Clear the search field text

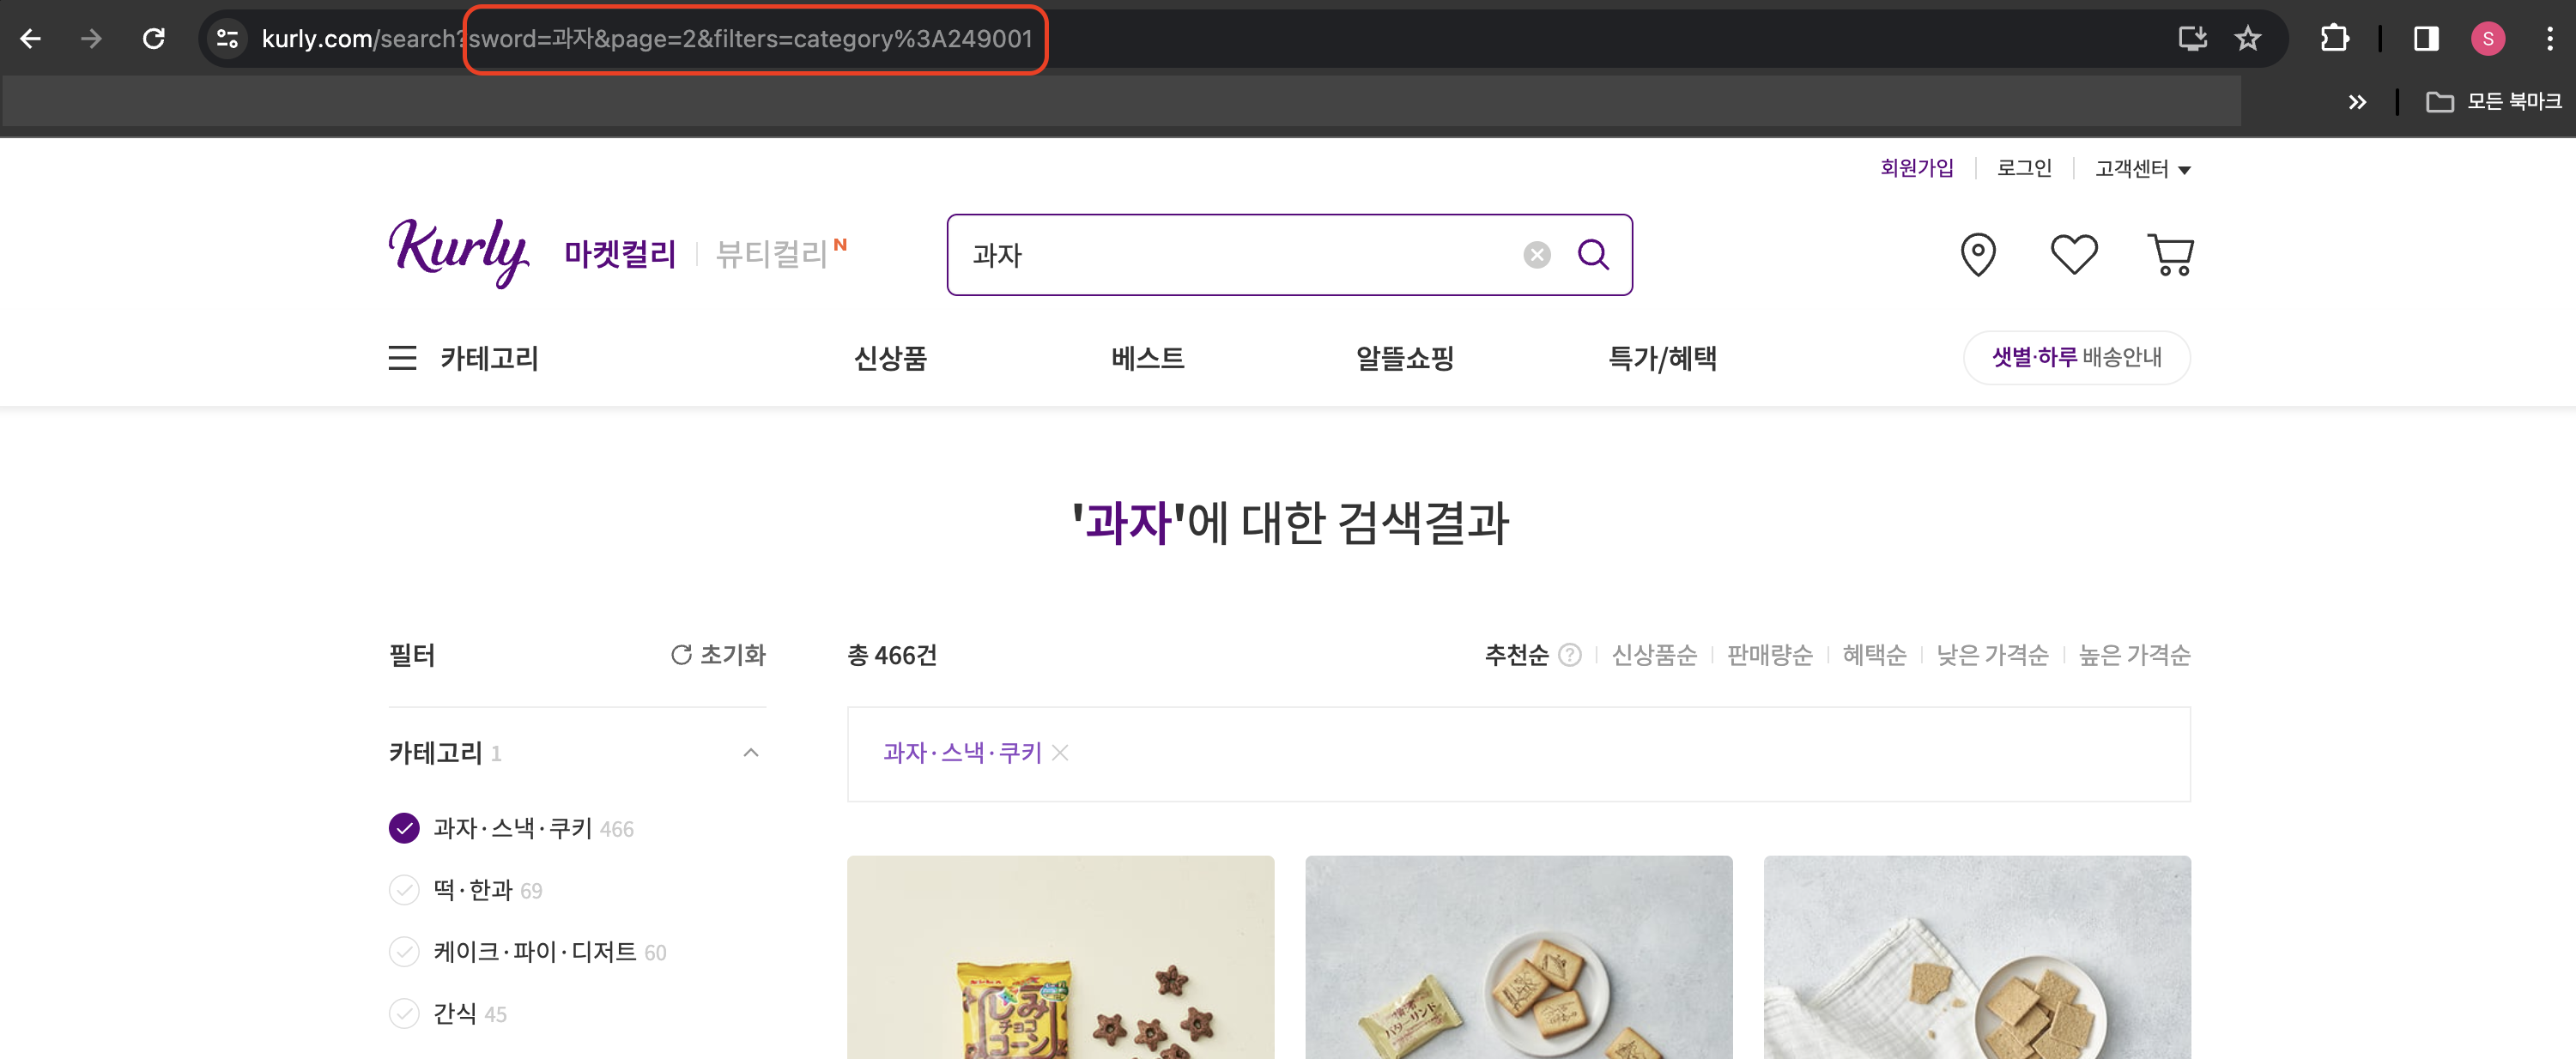pos(1537,255)
